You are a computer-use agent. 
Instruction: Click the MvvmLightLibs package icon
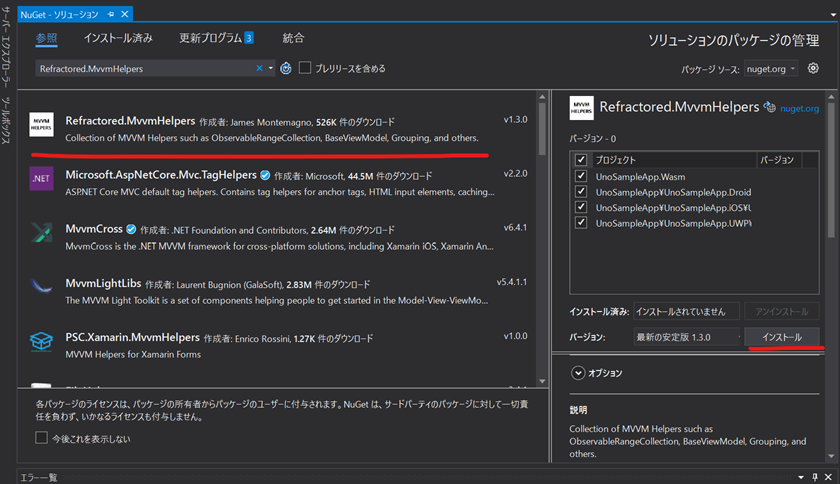pos(41,287)
